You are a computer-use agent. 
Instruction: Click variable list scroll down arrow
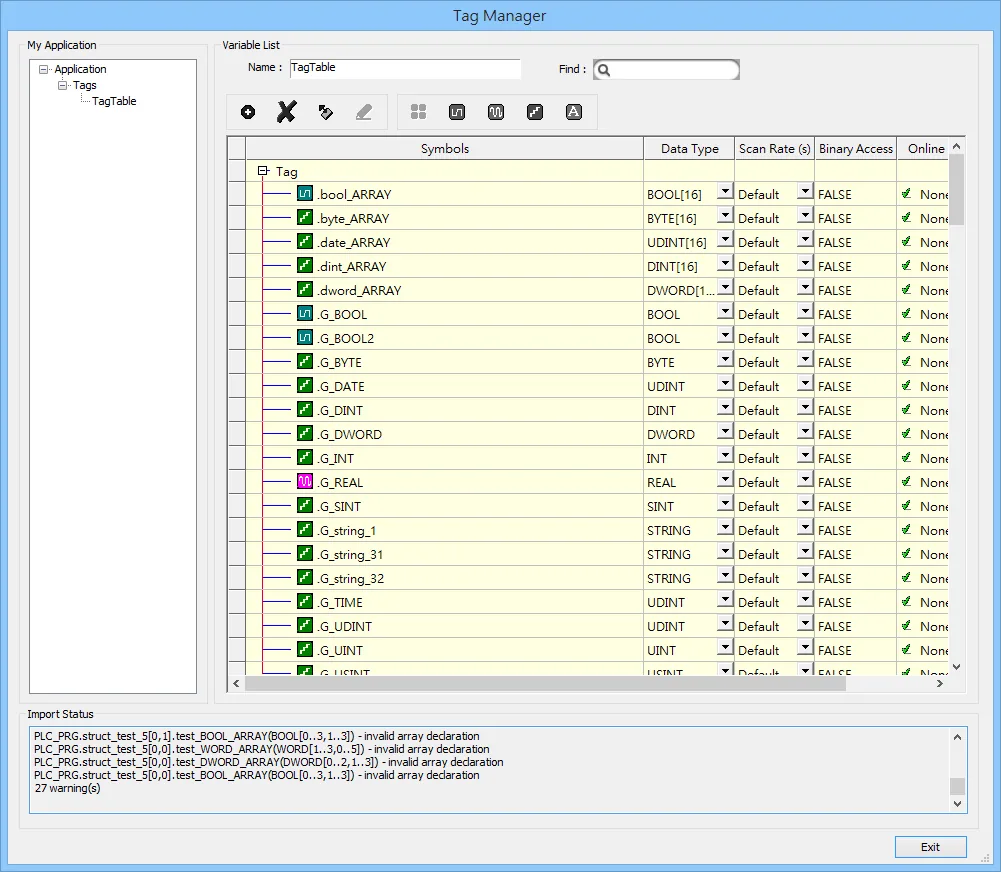click(956, 667)
